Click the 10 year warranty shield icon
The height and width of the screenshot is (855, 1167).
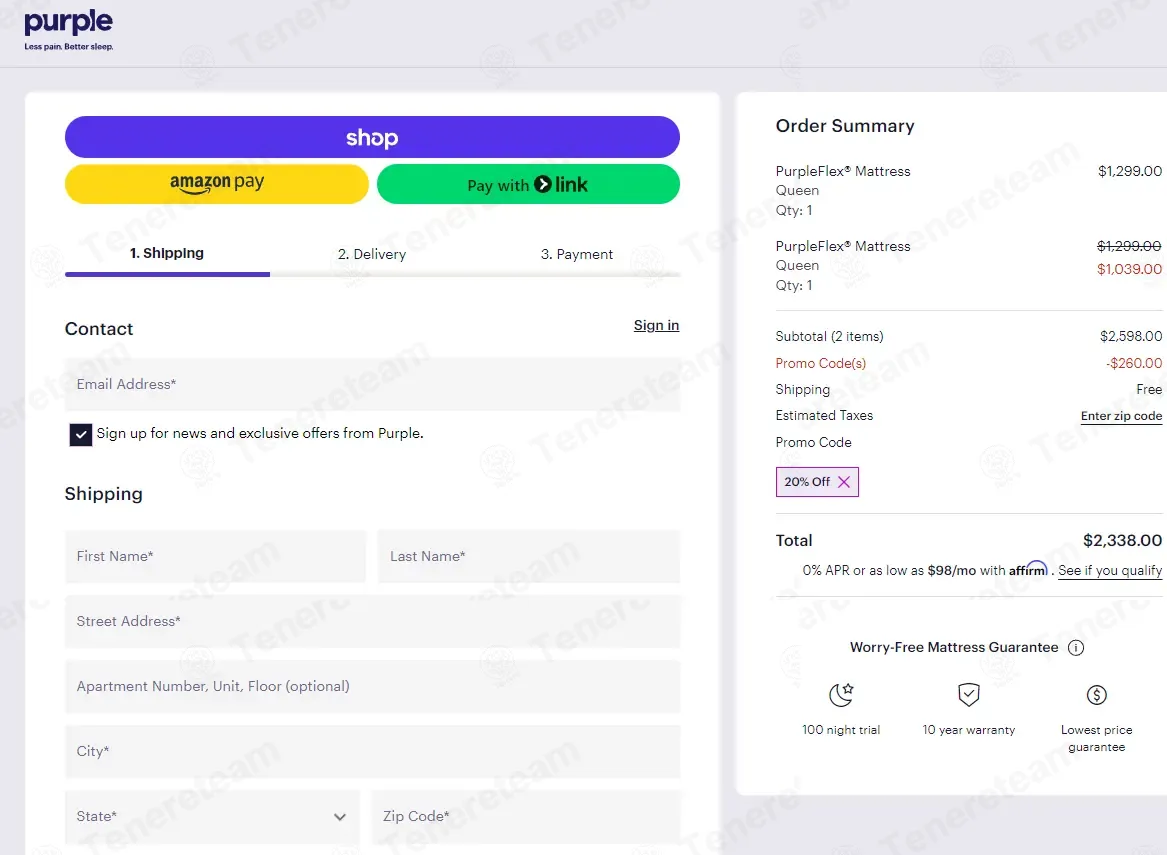968,694
